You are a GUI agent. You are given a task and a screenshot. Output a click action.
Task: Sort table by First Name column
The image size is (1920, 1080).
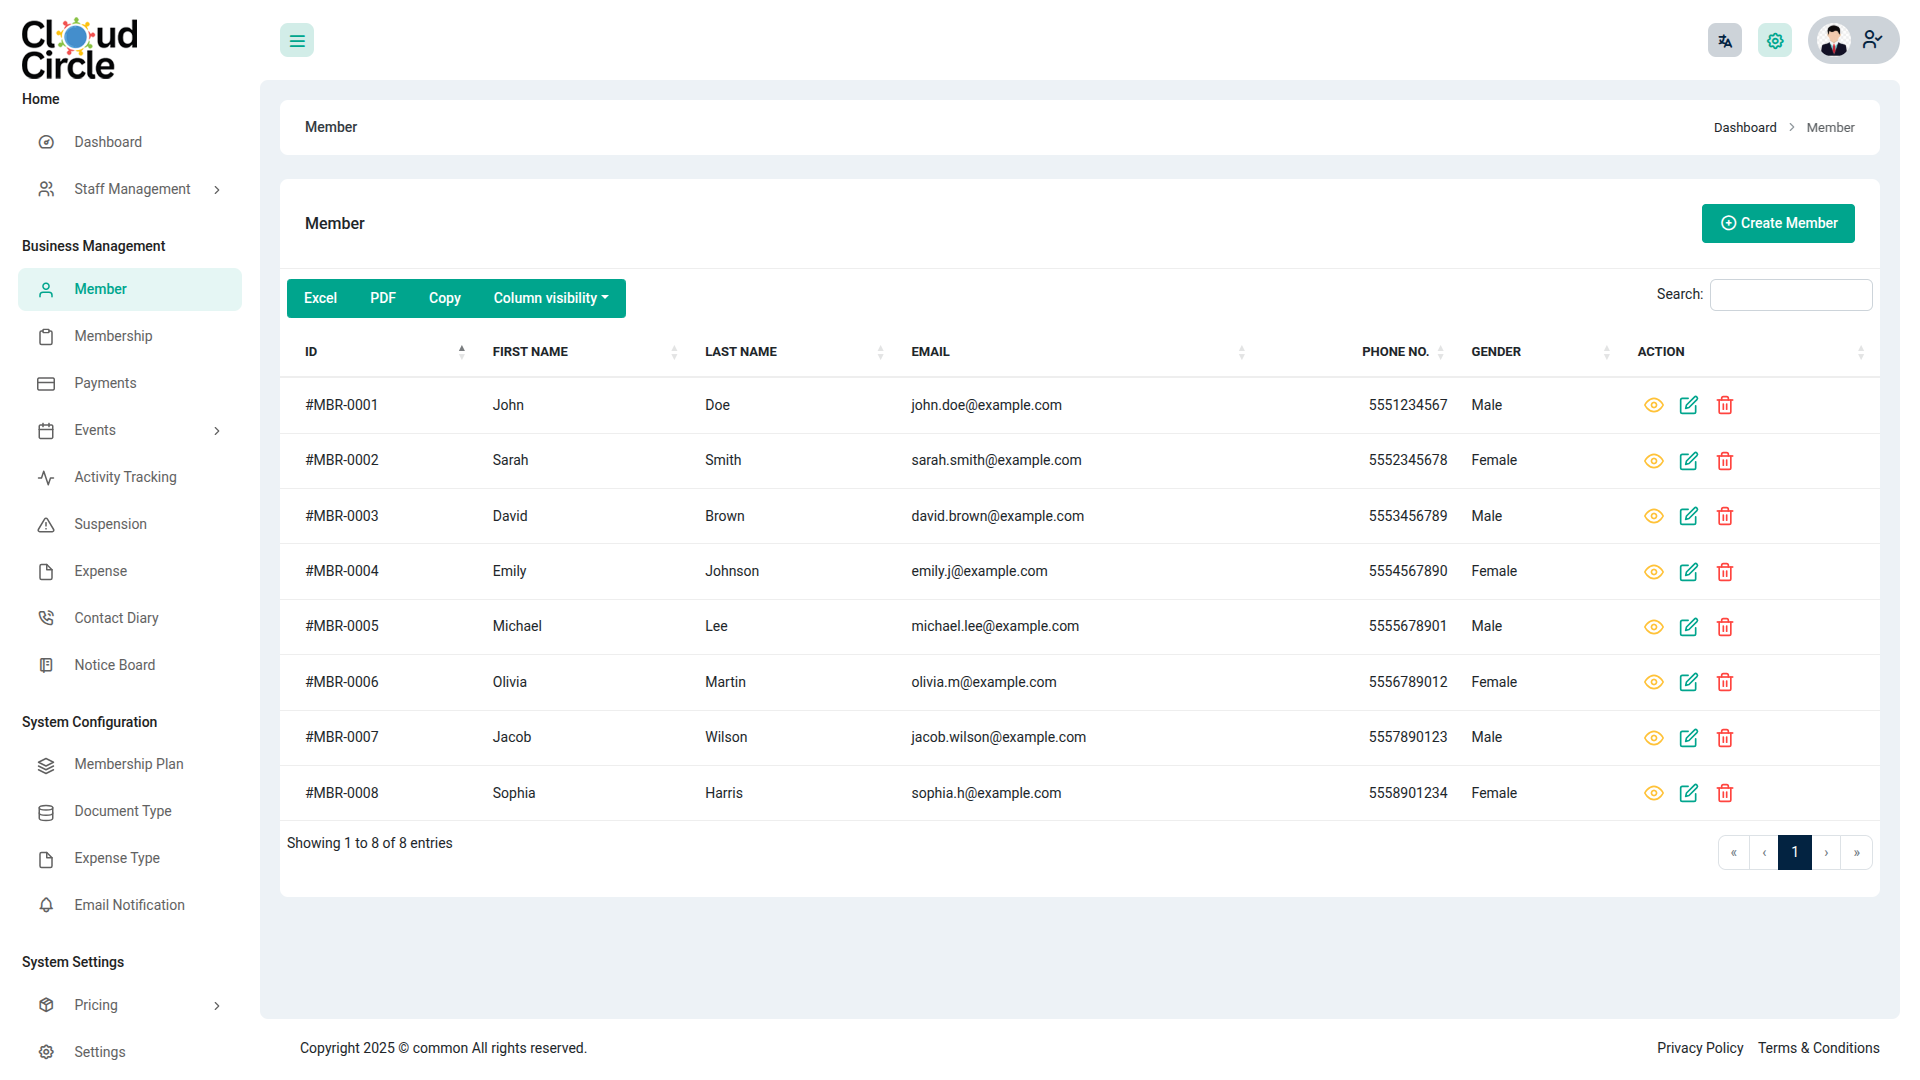pos(530,352)
